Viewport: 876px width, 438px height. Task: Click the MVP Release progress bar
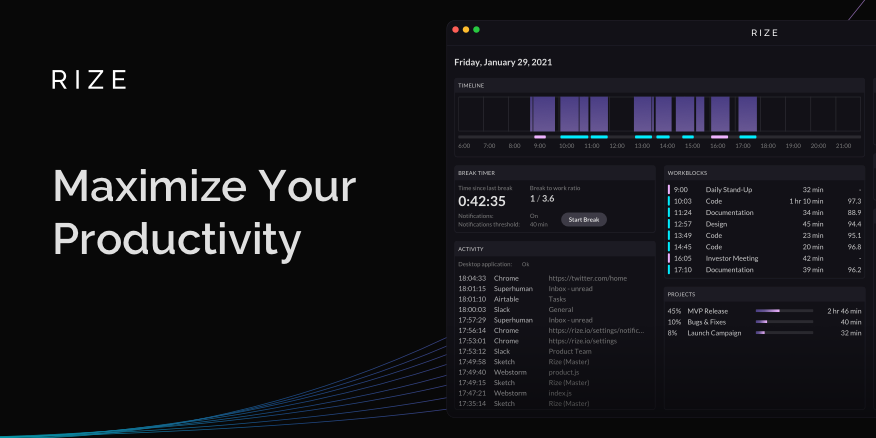pos(784,311)
